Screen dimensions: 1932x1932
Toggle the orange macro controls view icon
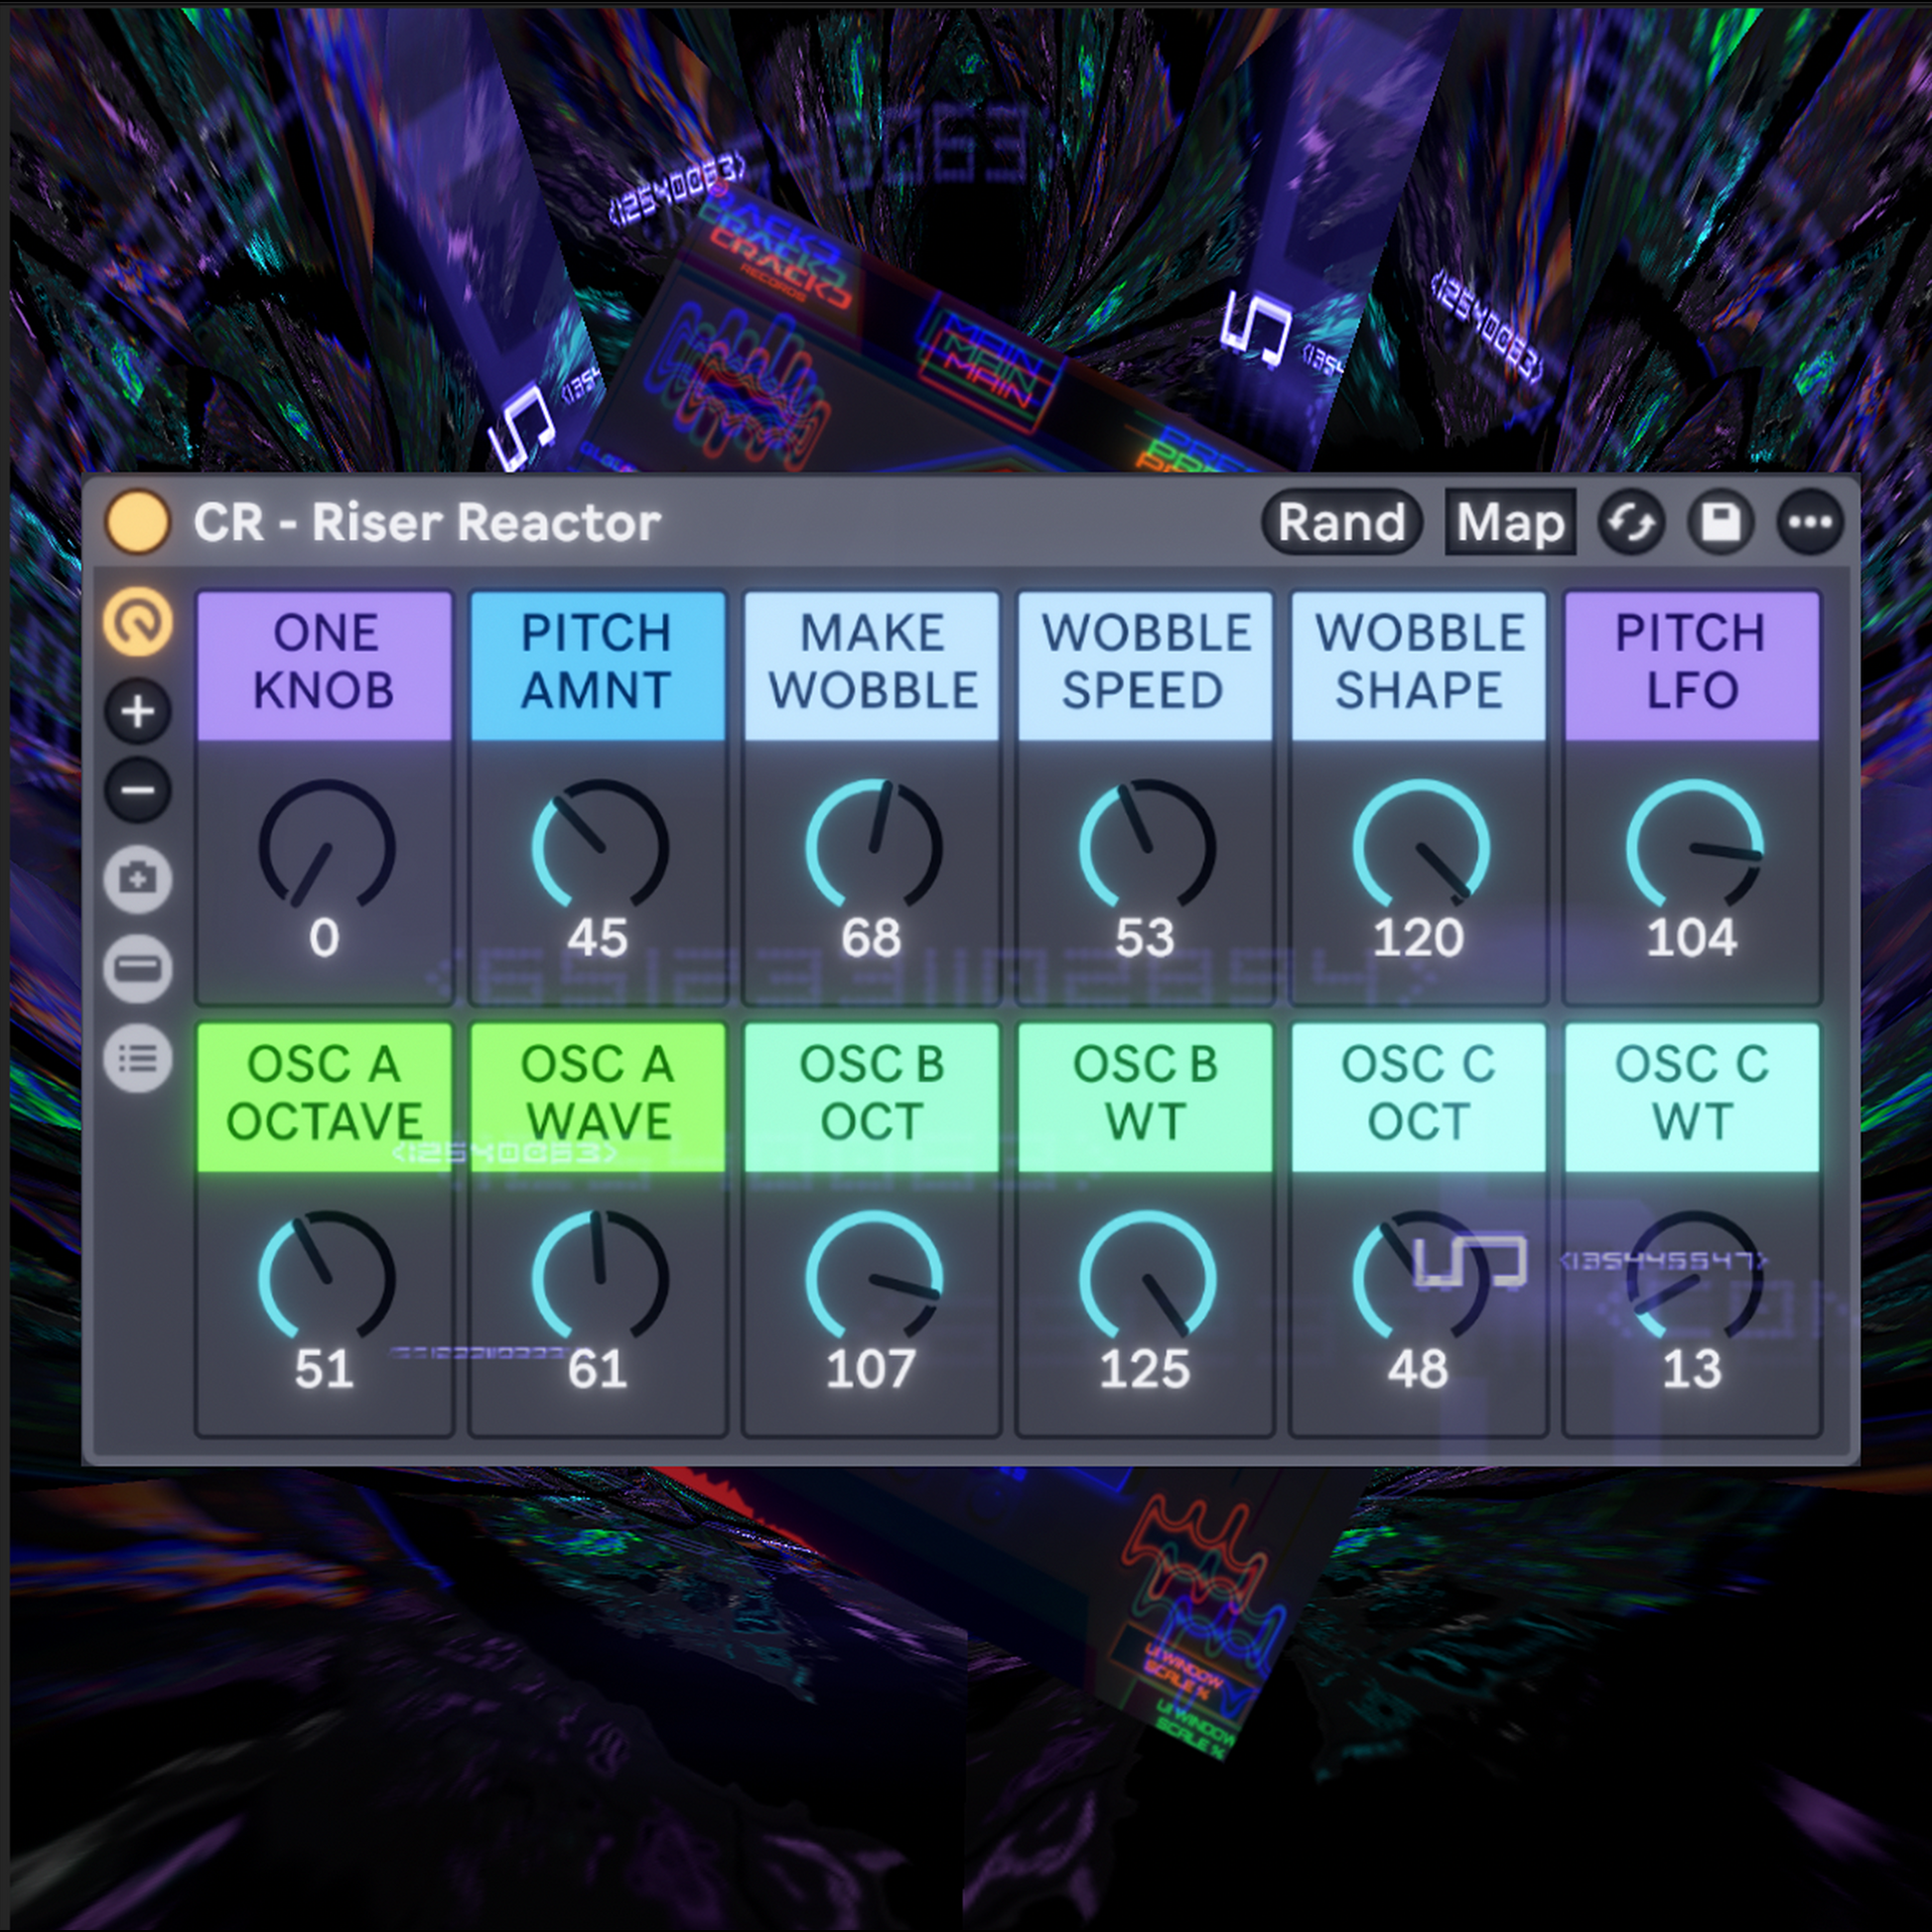click(x=138, y=623)
